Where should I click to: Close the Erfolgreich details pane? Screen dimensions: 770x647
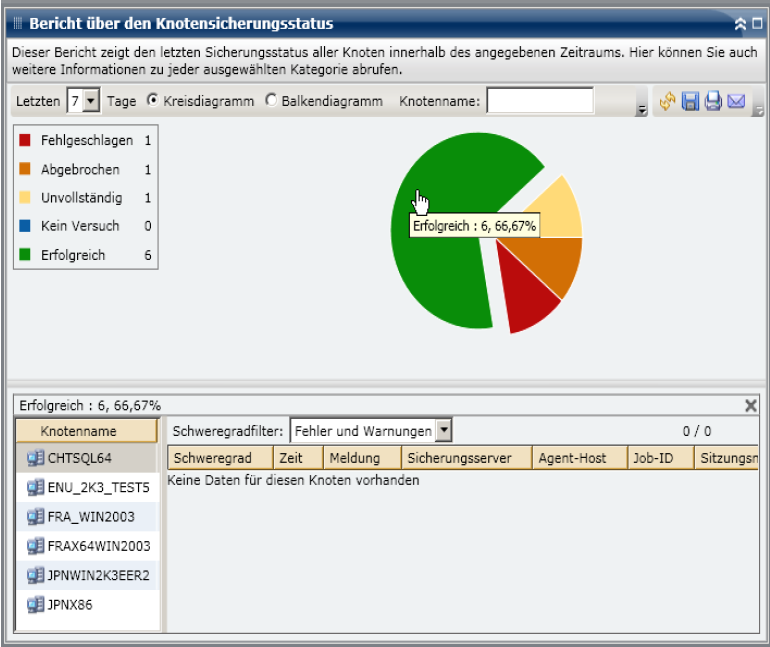tap(751, 405)
